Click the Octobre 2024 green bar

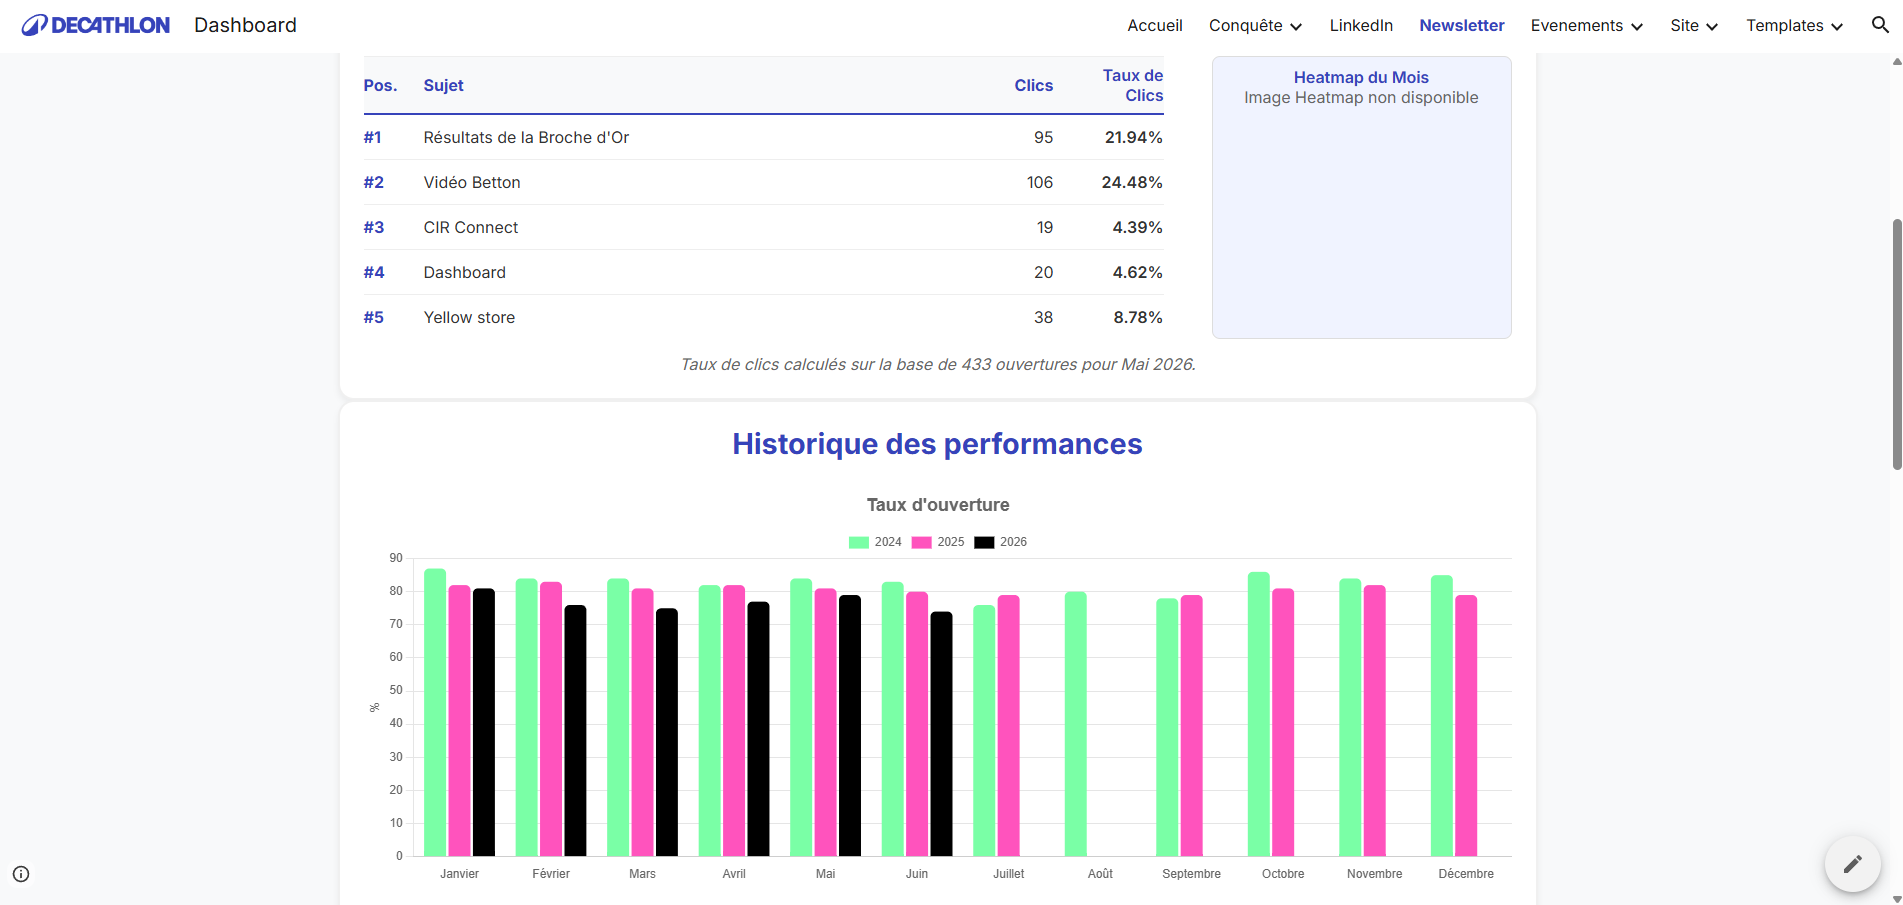click(1259, 714)
